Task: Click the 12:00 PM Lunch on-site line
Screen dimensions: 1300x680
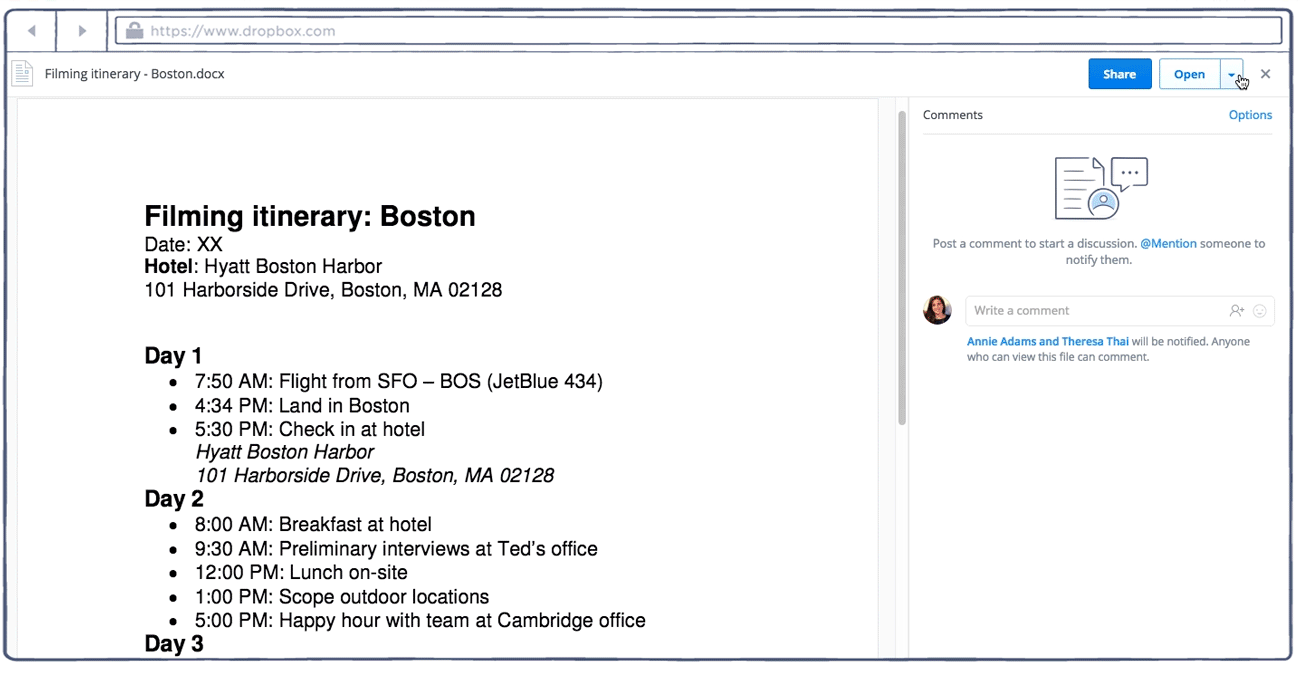Action: point(301,573)
